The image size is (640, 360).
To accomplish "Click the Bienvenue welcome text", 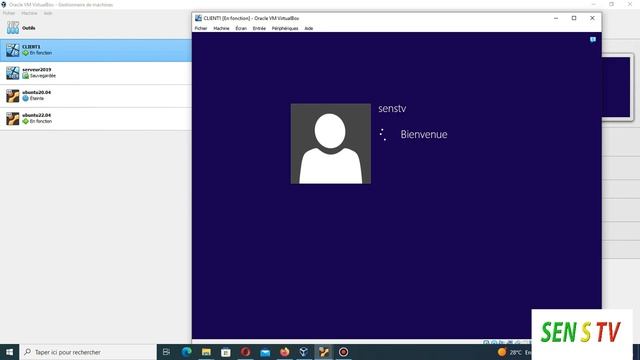I will click(424, 134).
